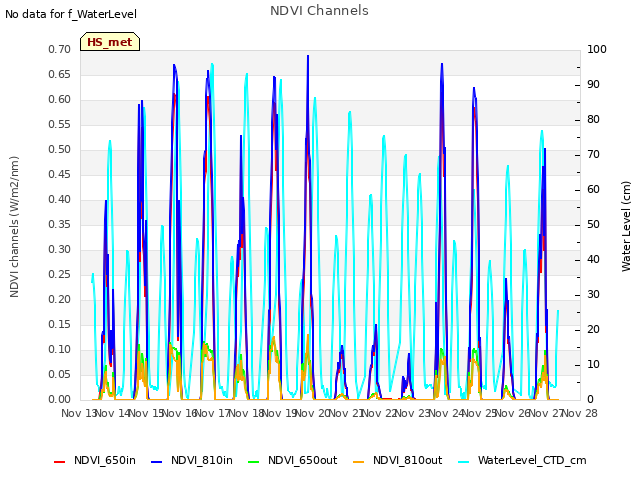Click the red NDVI_650in legend swatch
Image resolution: width=640 pixels, height=480 pixels.
pos(59,462)
